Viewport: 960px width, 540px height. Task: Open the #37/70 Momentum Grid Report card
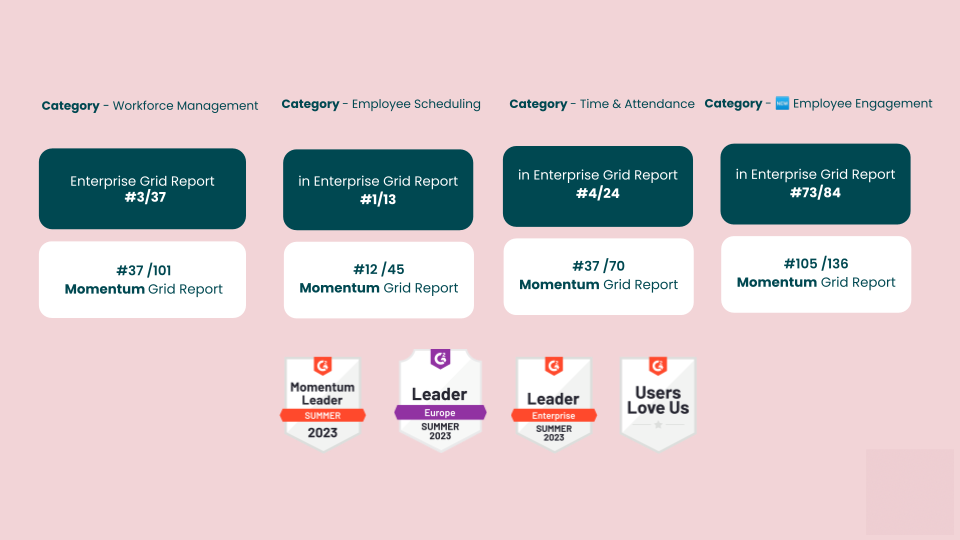598,276
